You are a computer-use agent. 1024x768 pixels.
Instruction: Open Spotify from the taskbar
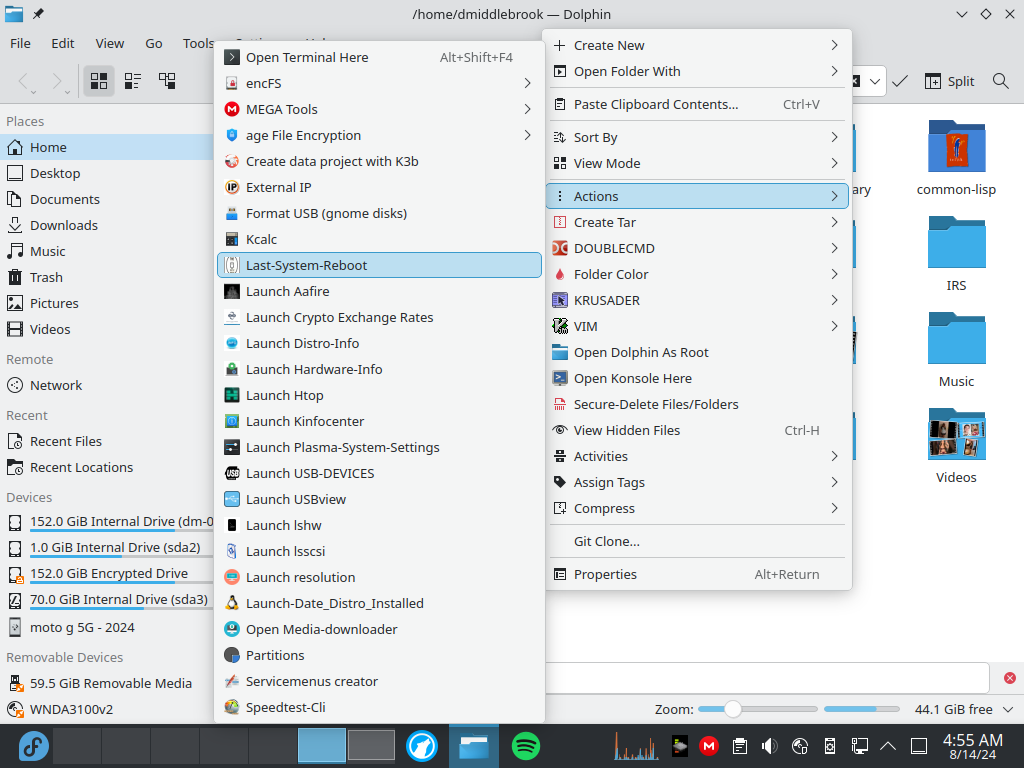[x=526, y=746]
